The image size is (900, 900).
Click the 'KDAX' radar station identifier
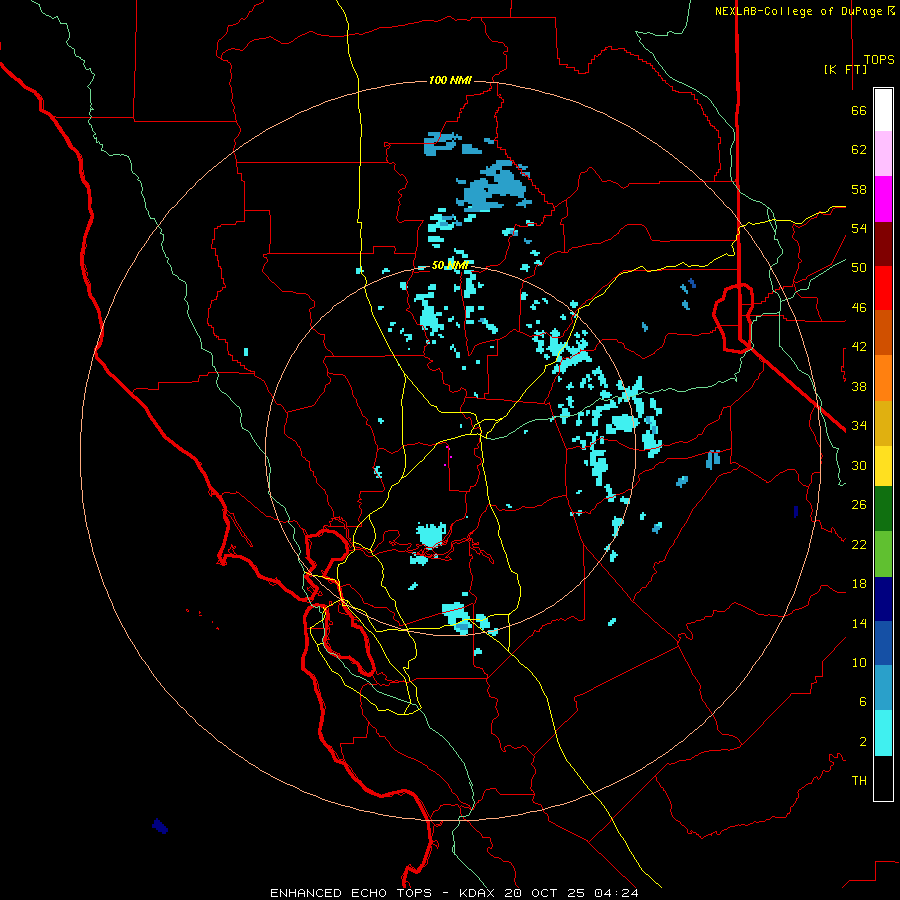point(479,893)
